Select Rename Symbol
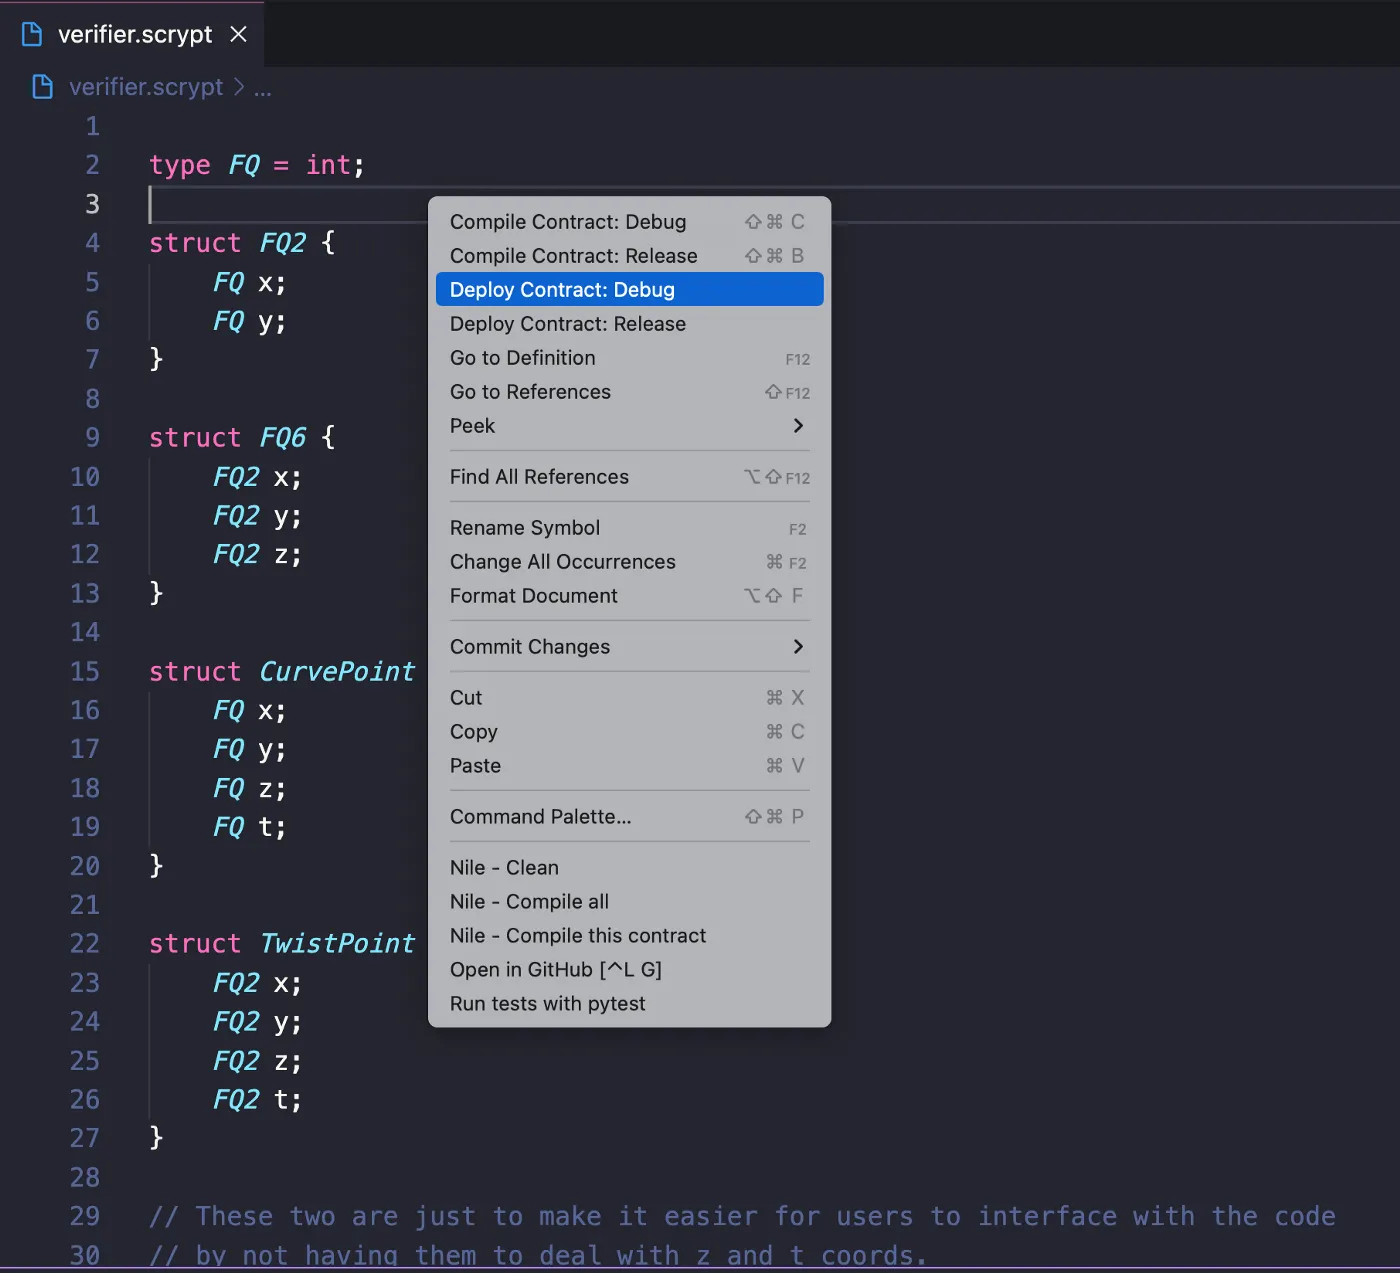The height and width of the screenshot is (1273, 1400). pyautogui.click(x=524, y=528)
